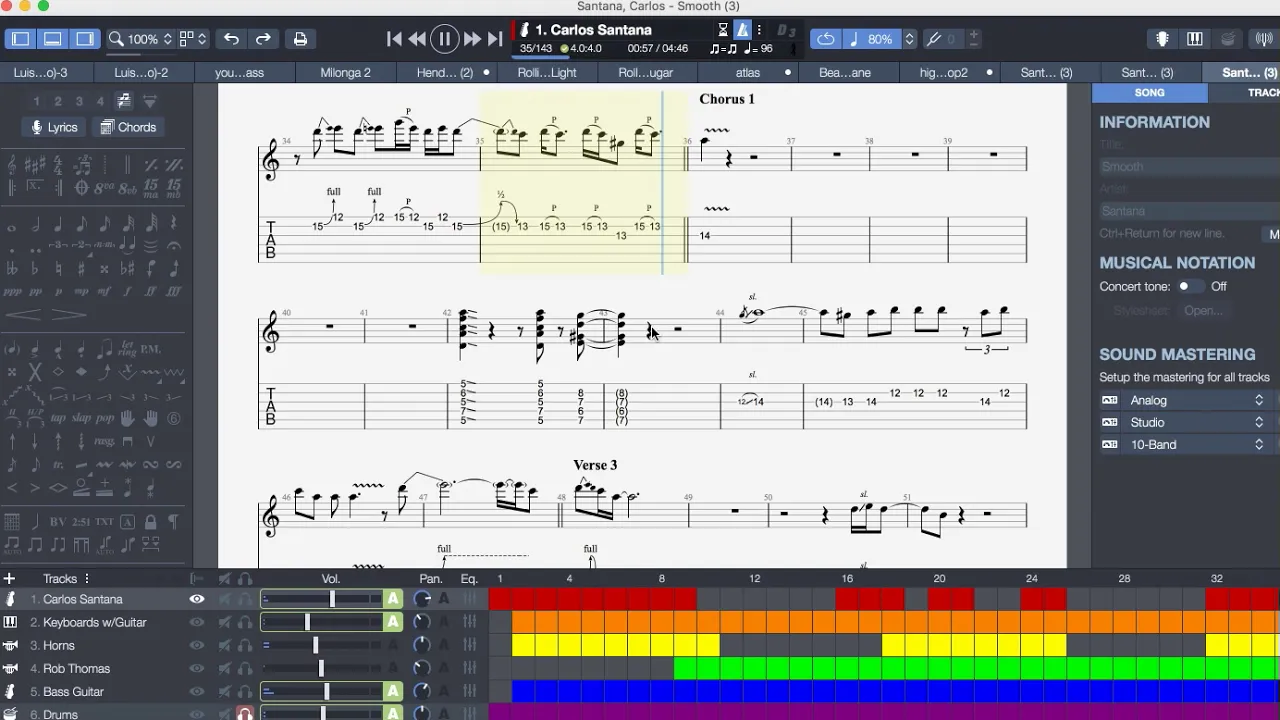Toggle the right inspector panel view button

85,39
